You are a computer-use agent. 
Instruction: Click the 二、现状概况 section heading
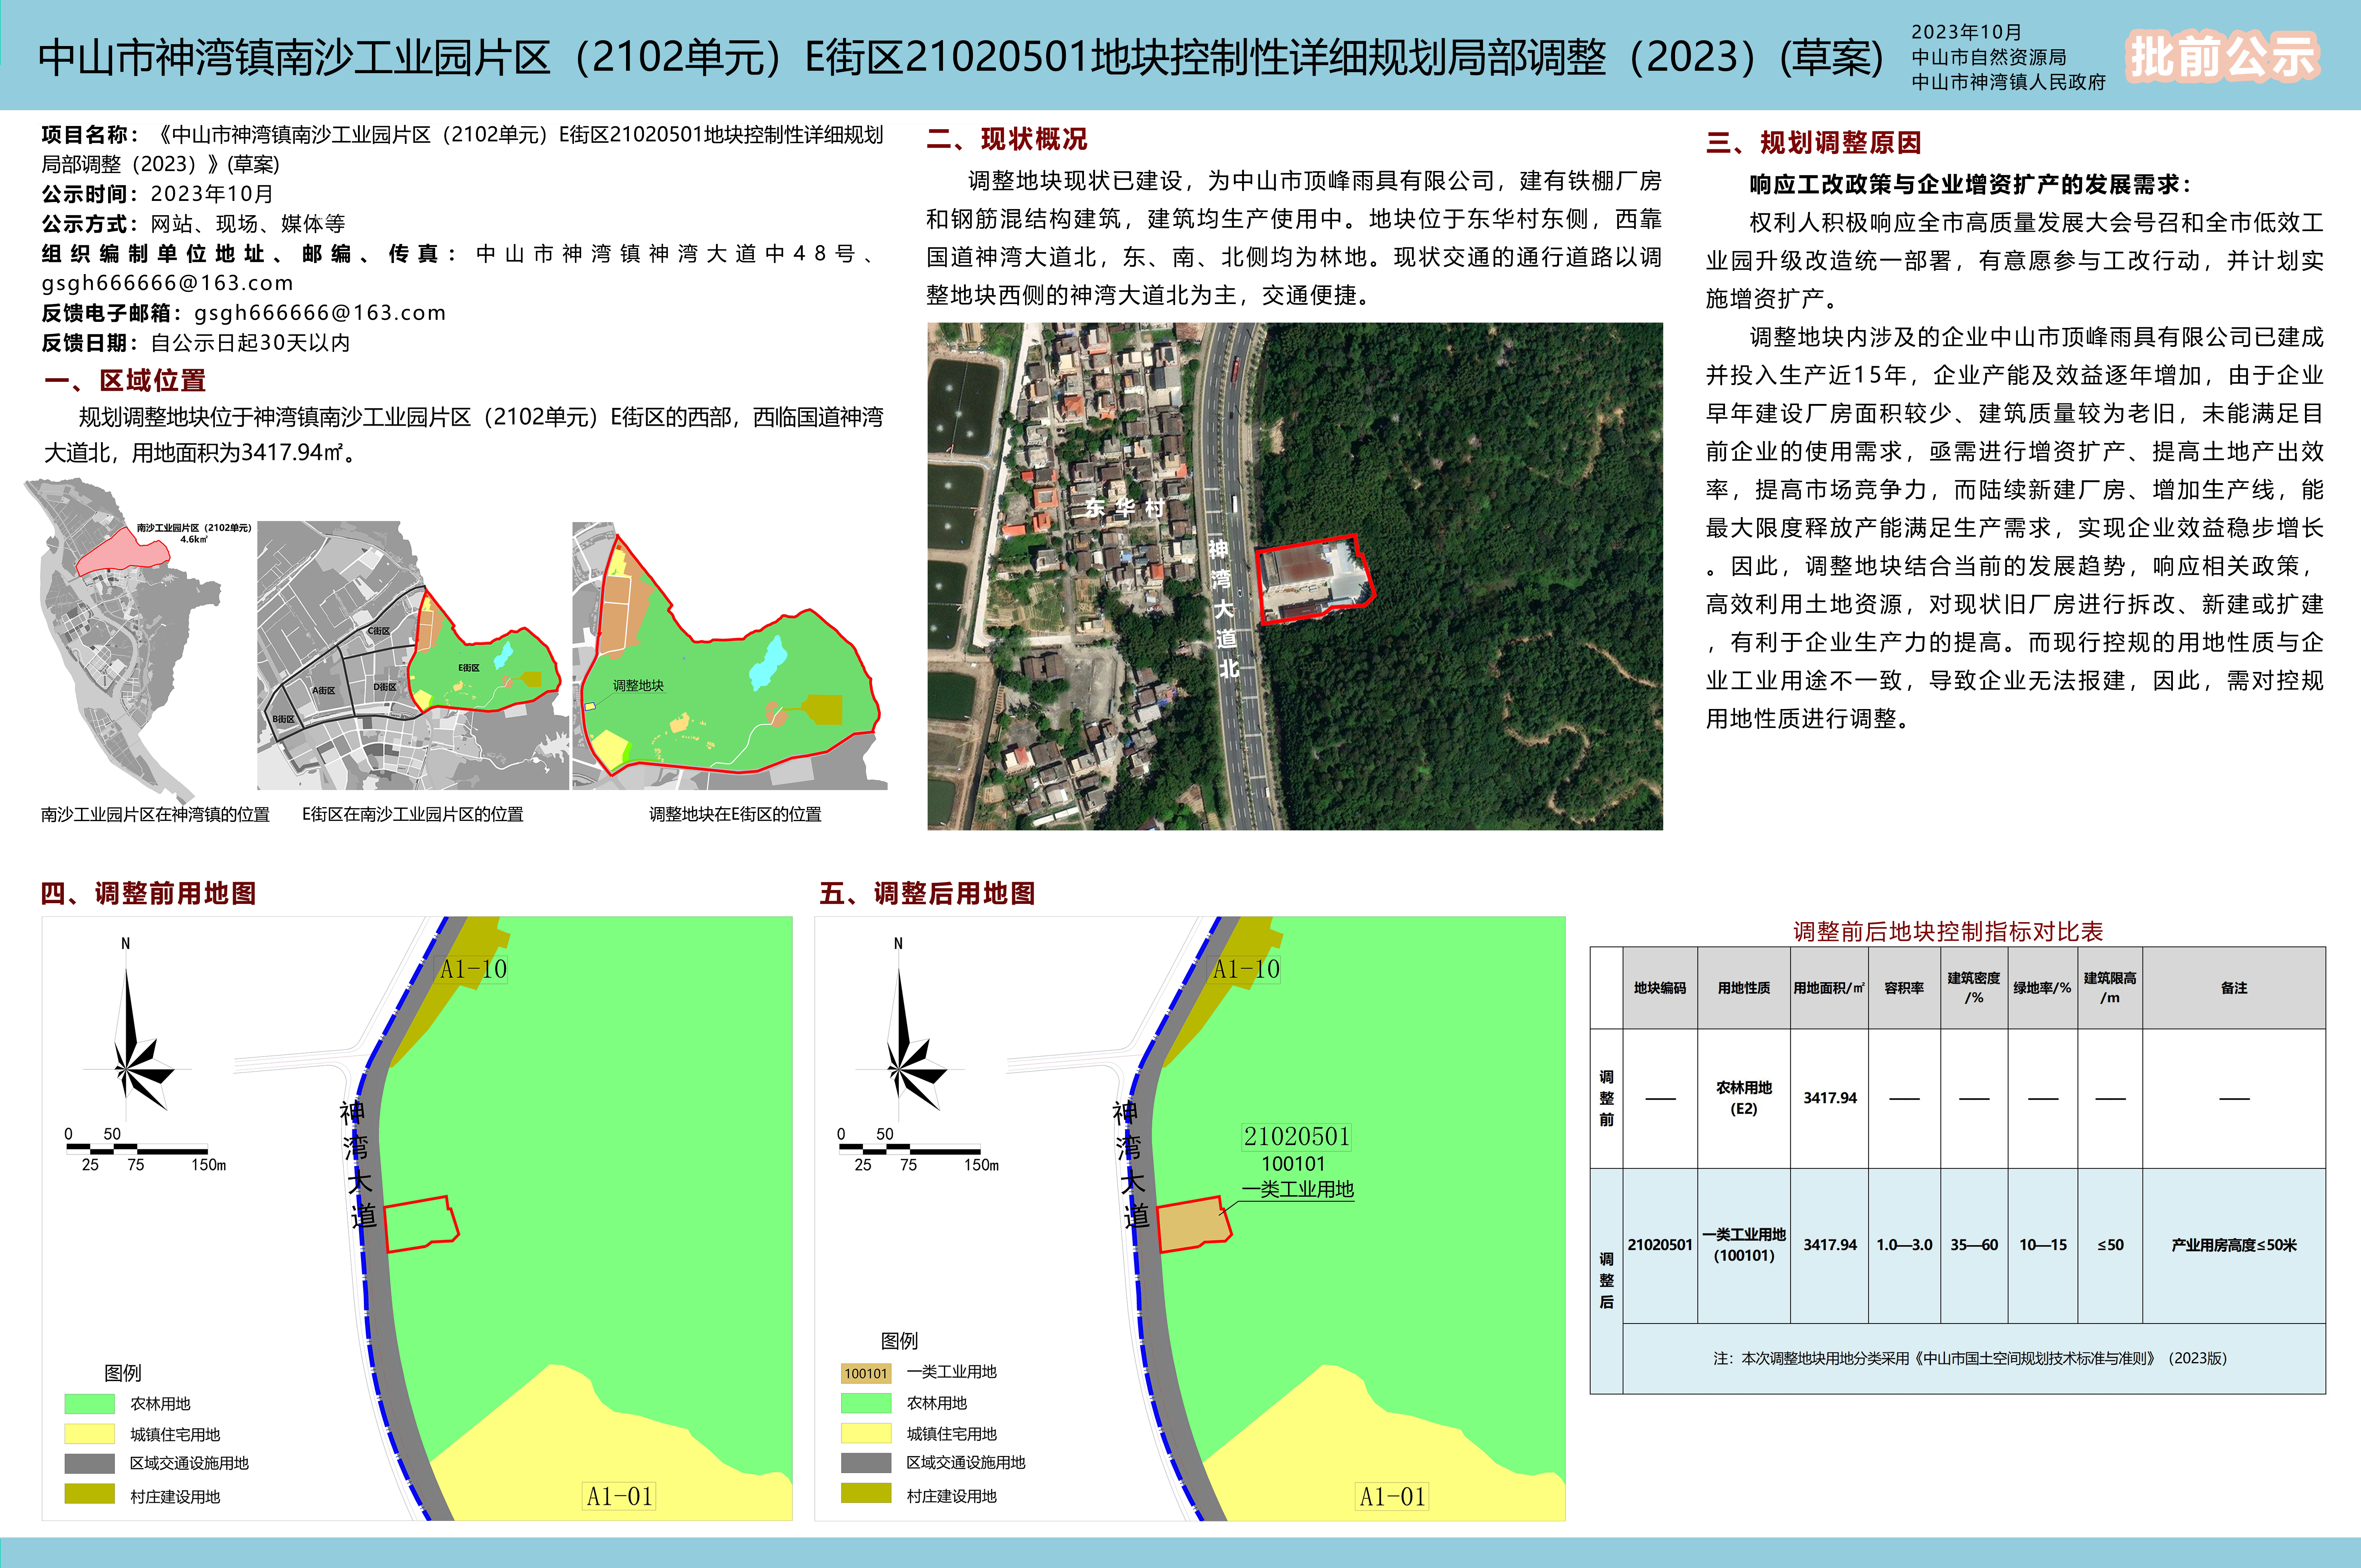point(1006,139)
